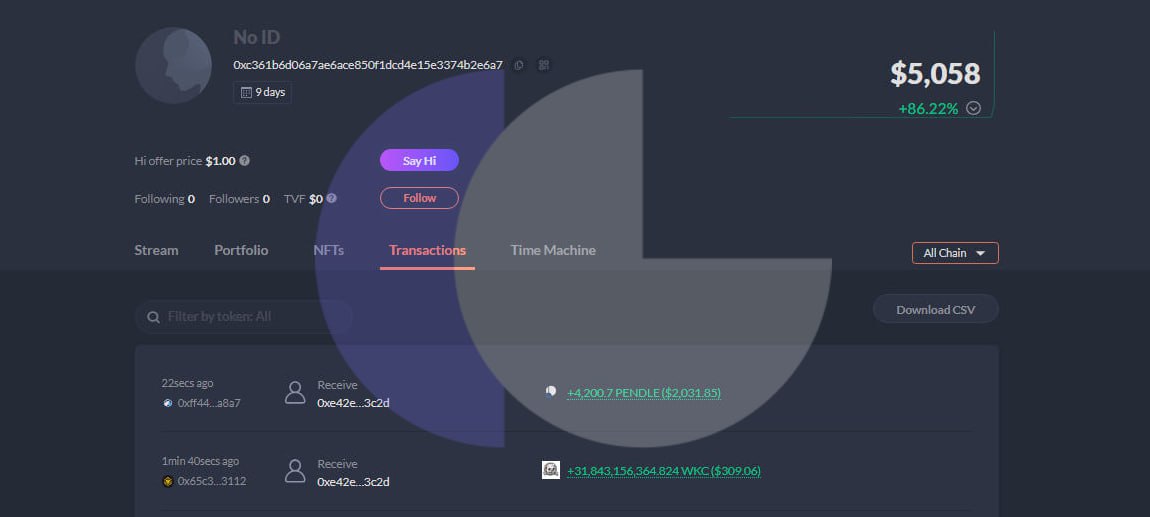Screen dimensions: 1150x517
Task: Click the PENDLE token icon
Action: (550, 392)
